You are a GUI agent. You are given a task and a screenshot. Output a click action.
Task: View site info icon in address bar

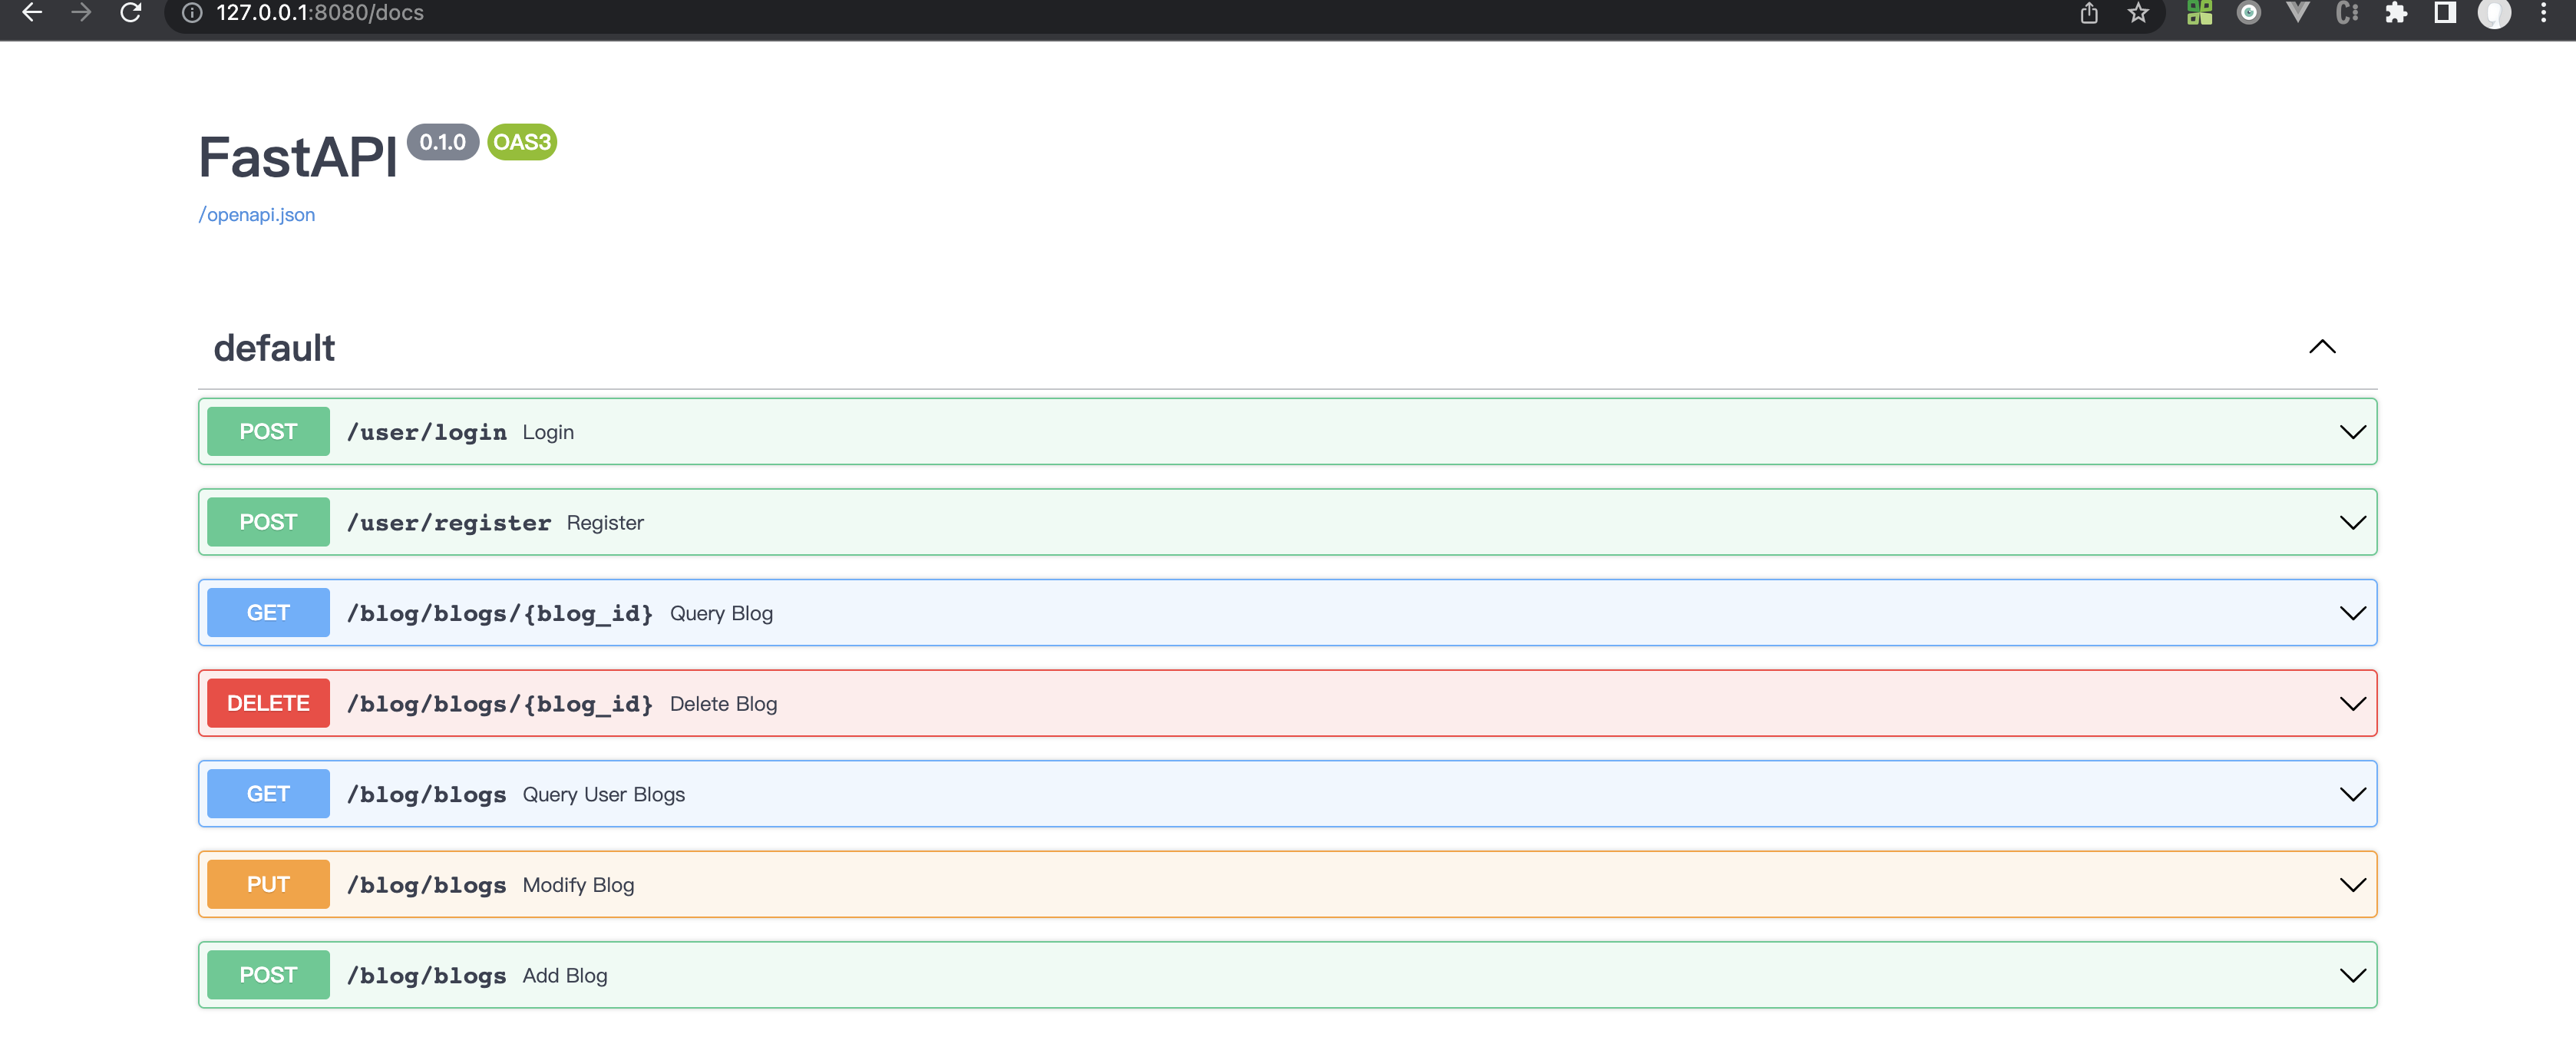[192, 13]
